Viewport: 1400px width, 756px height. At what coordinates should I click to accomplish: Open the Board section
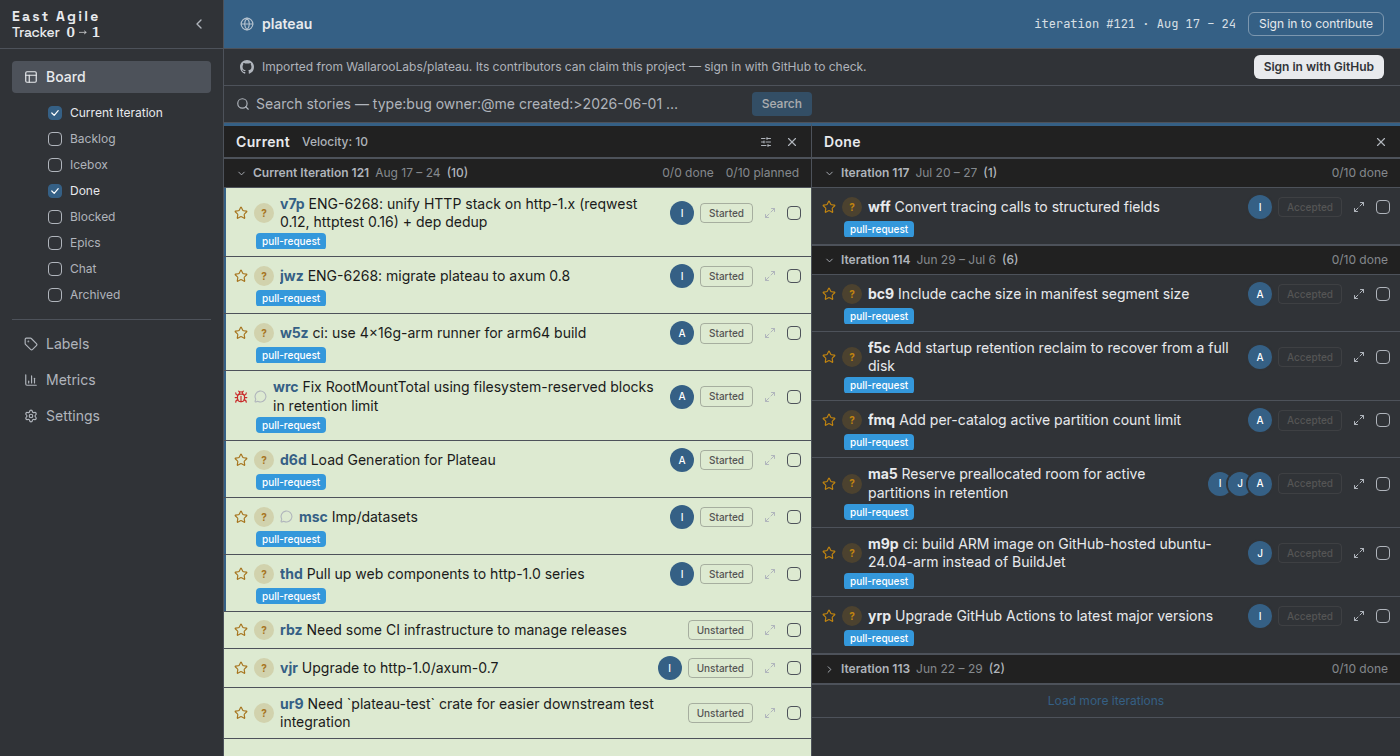coord(111,77)
